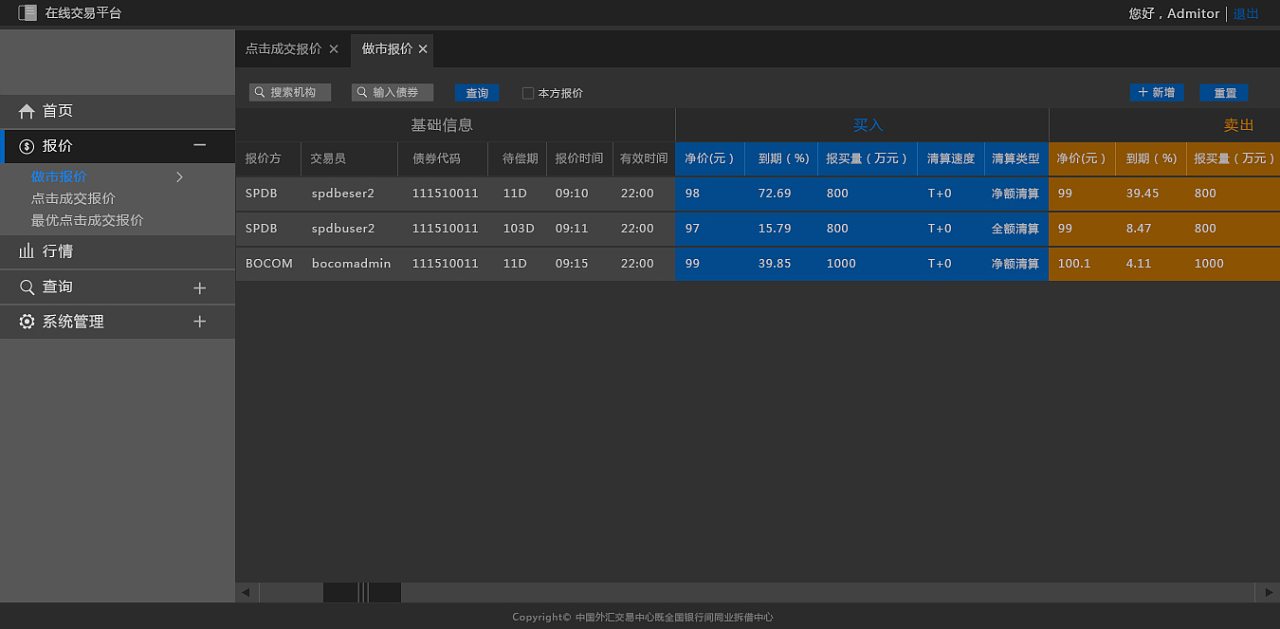
Task: Open 点击成交报价 in the sidebar
Action: click(73, 199)
